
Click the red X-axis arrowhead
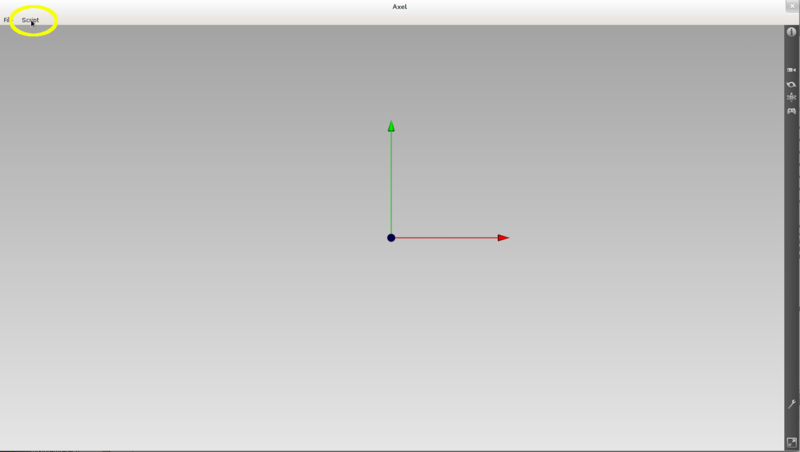tap(503, 238)
